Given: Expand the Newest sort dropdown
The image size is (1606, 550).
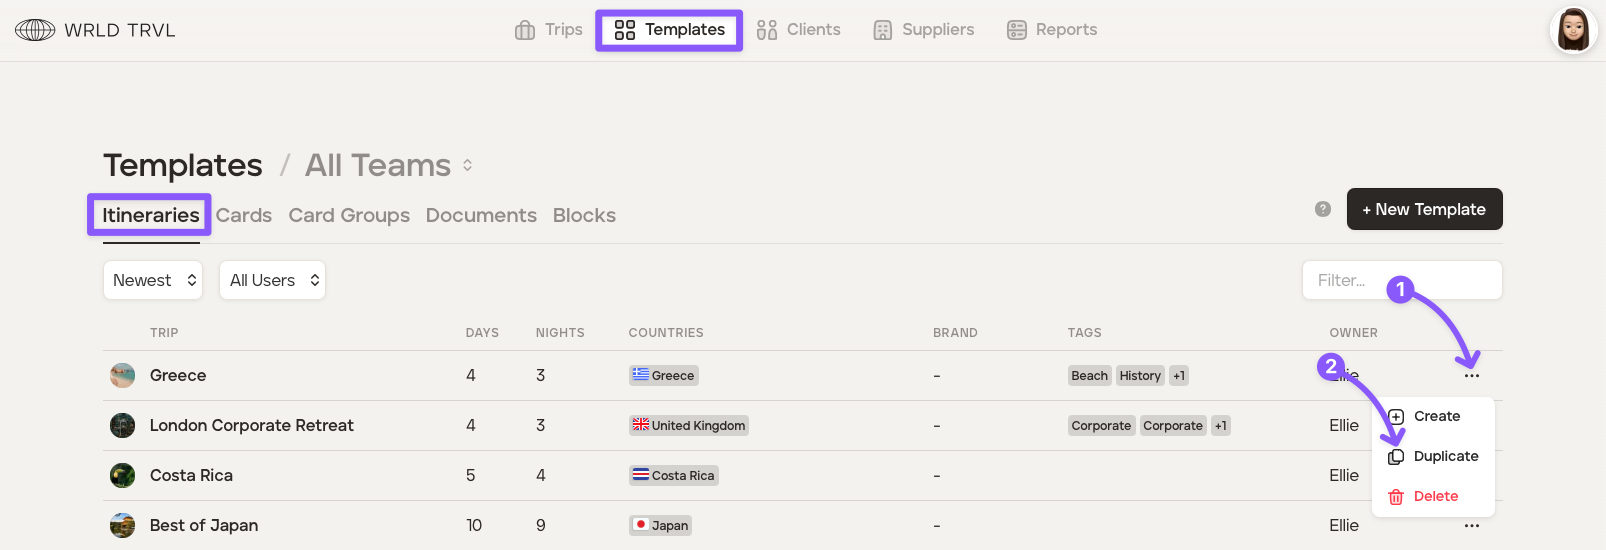Looking at the screenshot, I should [x=153, y=280].
